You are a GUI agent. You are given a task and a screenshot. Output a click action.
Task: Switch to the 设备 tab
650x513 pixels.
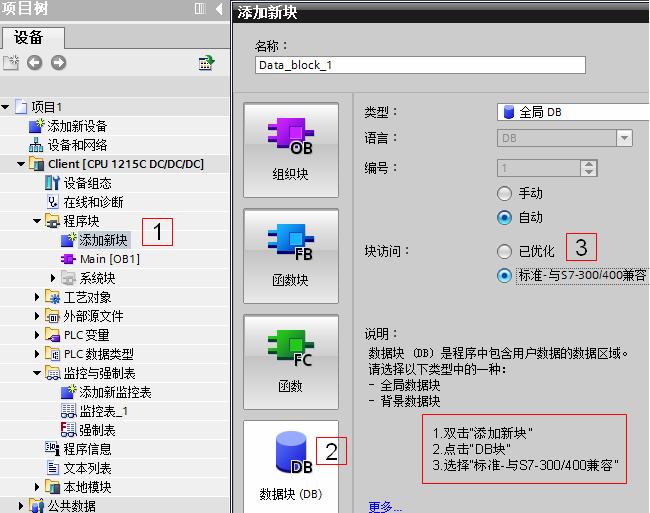click(33, 38)
